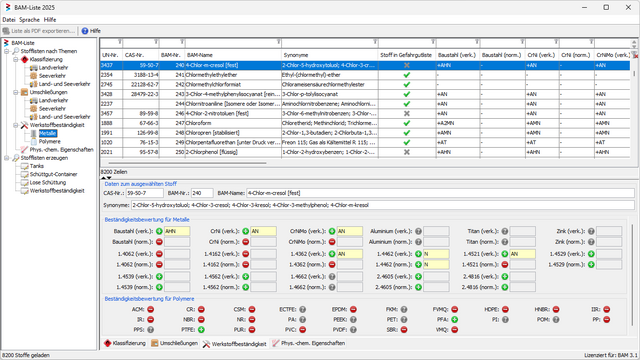Click the Hilfe toolbar button

91,31
